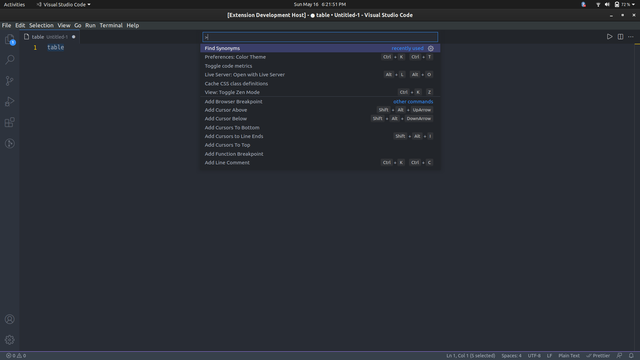This screenshot has height=360, width=640.
Task: Open the GitLens icon in activity bar
Action: [x=10, y=143]
